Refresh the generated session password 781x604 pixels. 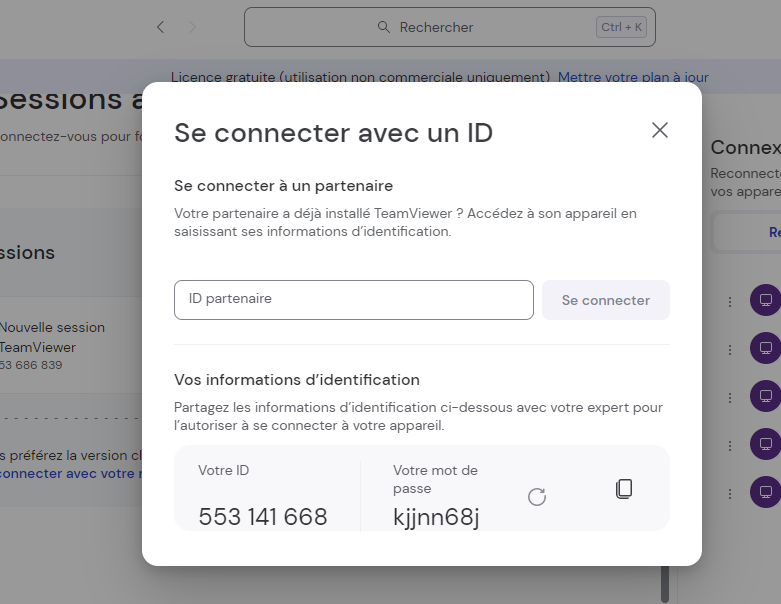pyautogui.click(x=537, y=497)
